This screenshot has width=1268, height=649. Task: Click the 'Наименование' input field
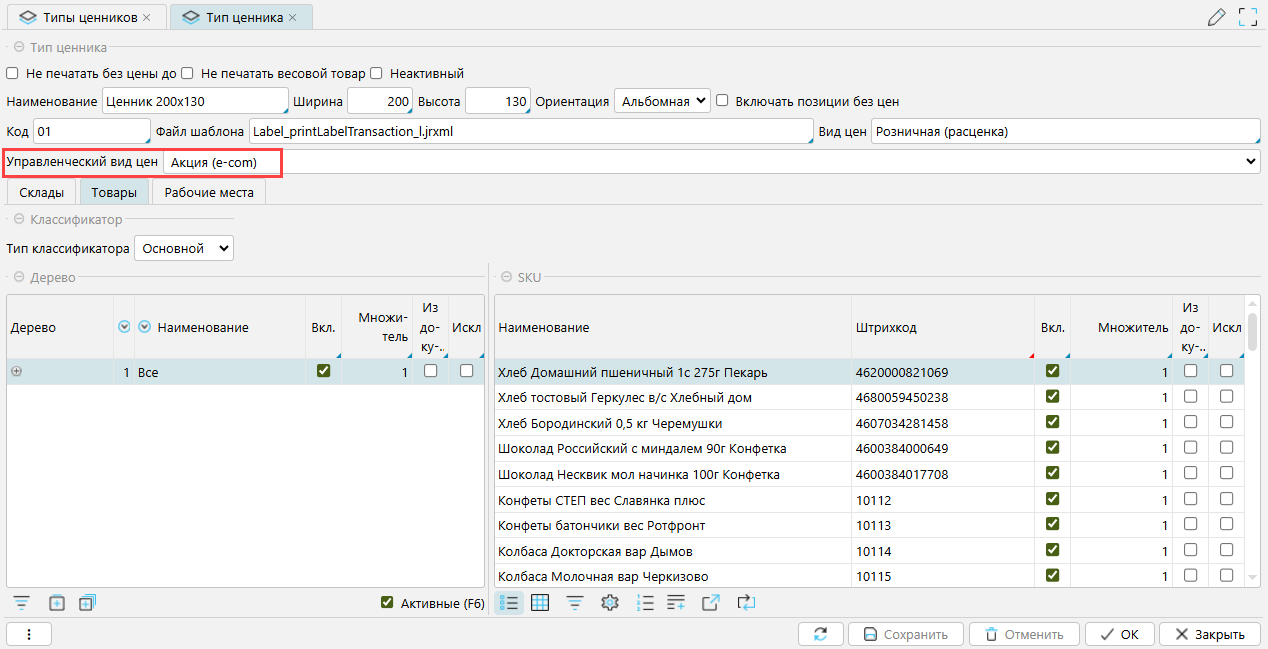point(195,101)
